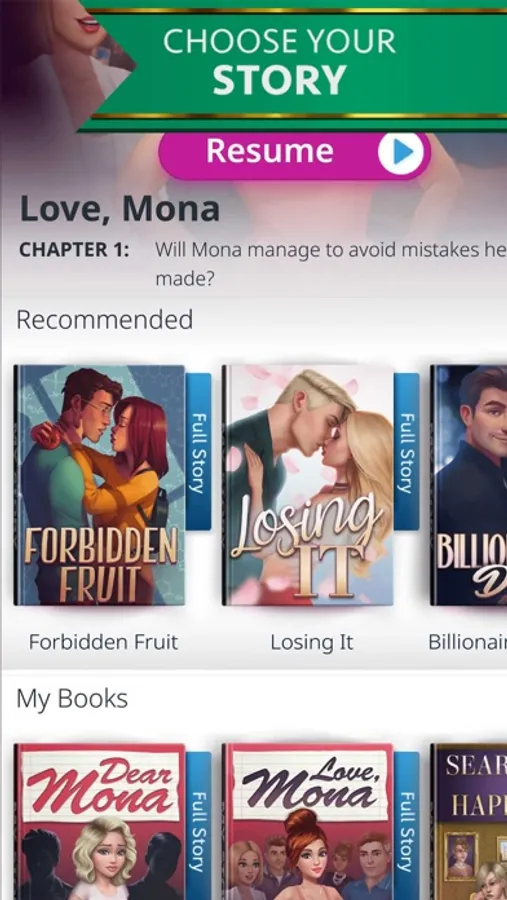
Task: Open the Dear Mona book in My Books
Action: (100, 821)
